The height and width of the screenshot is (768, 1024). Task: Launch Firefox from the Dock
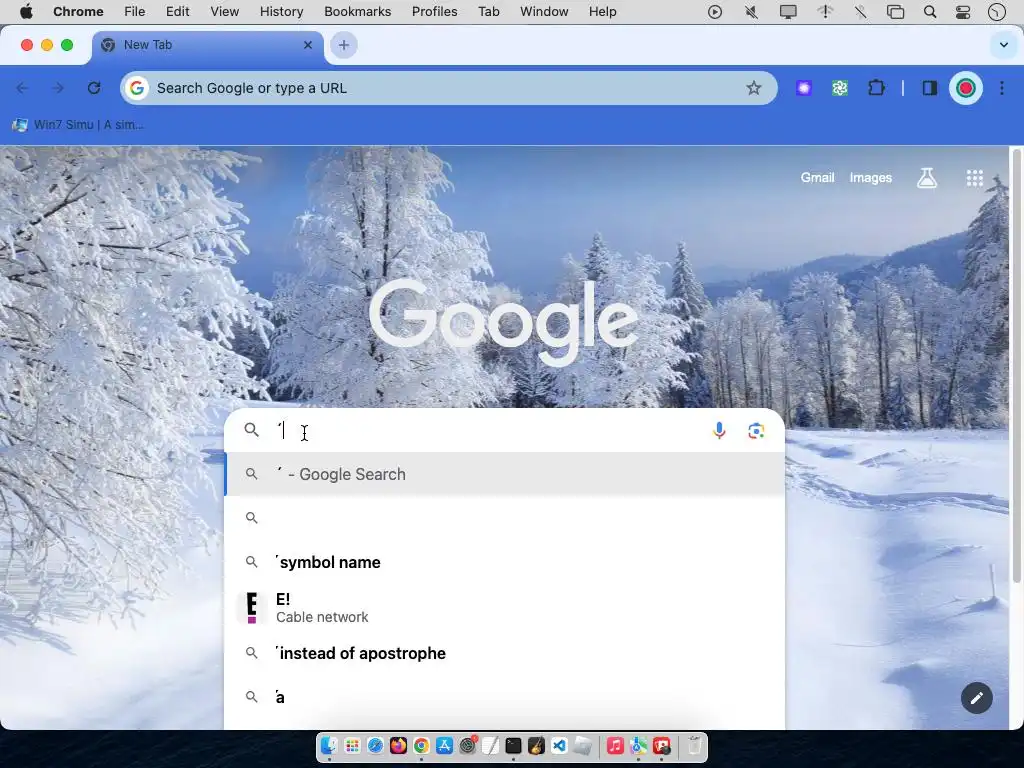tap(398, 746)
